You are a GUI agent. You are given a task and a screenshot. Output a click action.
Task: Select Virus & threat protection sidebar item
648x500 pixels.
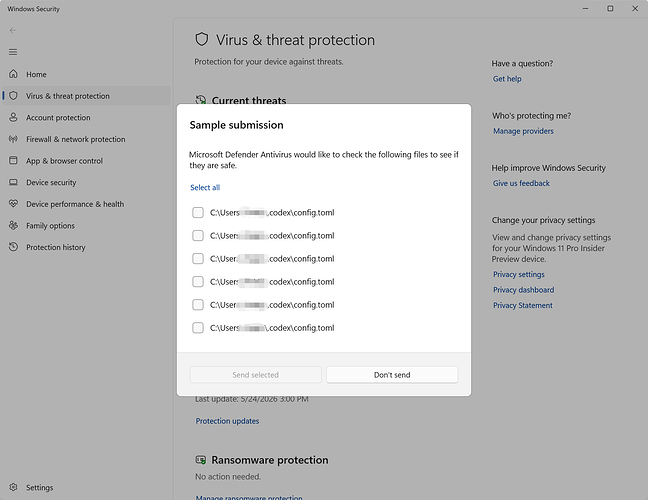click(86, 96)
